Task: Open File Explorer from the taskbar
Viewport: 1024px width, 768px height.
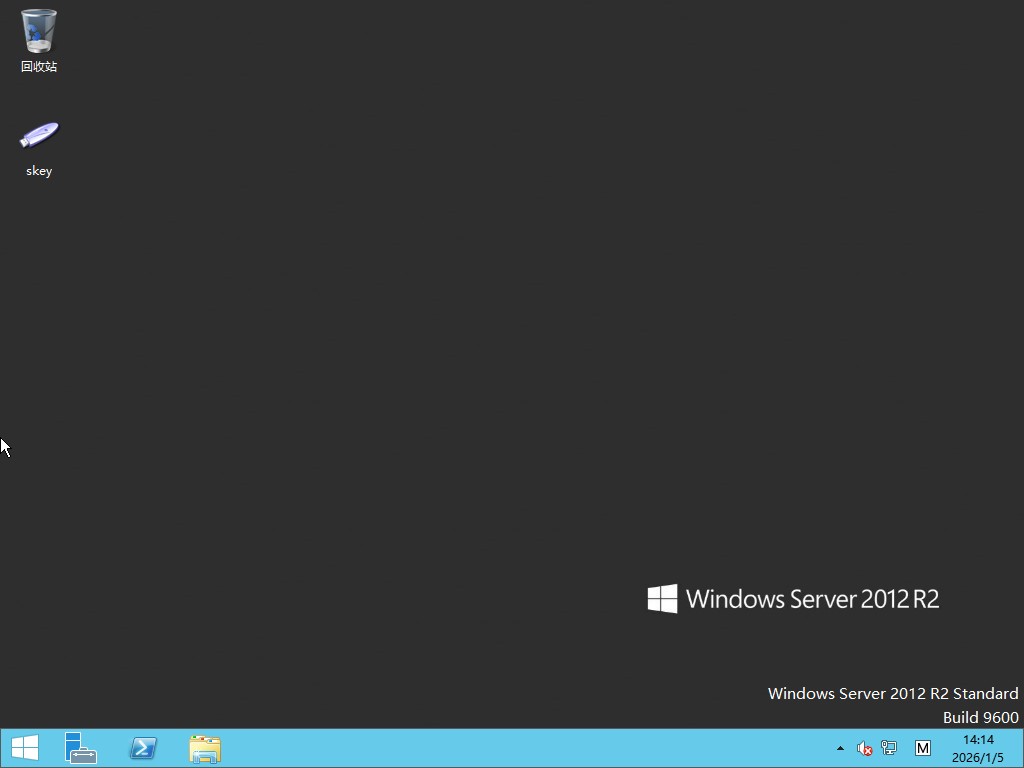Action: coord(205,748)
